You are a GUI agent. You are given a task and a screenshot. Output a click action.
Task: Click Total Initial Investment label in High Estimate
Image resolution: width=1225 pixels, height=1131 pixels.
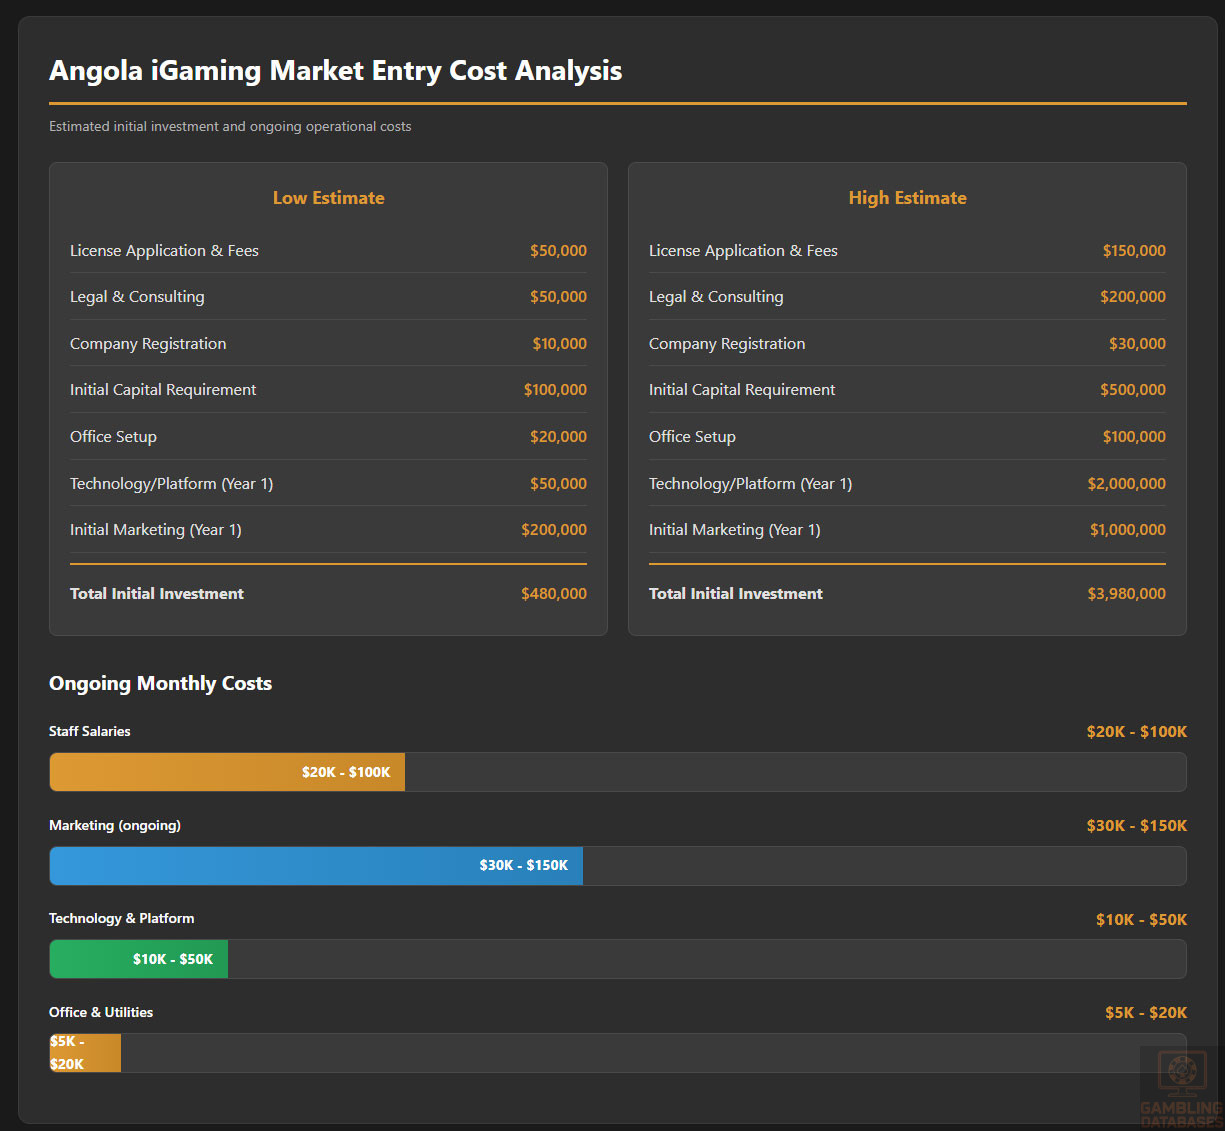[x=735, y=594]
